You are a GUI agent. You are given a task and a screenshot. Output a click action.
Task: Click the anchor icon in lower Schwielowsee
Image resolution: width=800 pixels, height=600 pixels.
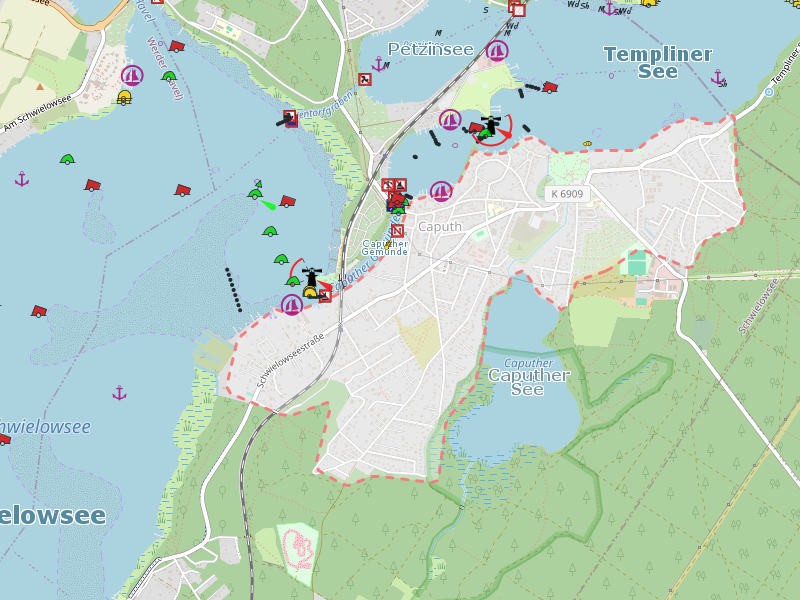click(120, 393)
